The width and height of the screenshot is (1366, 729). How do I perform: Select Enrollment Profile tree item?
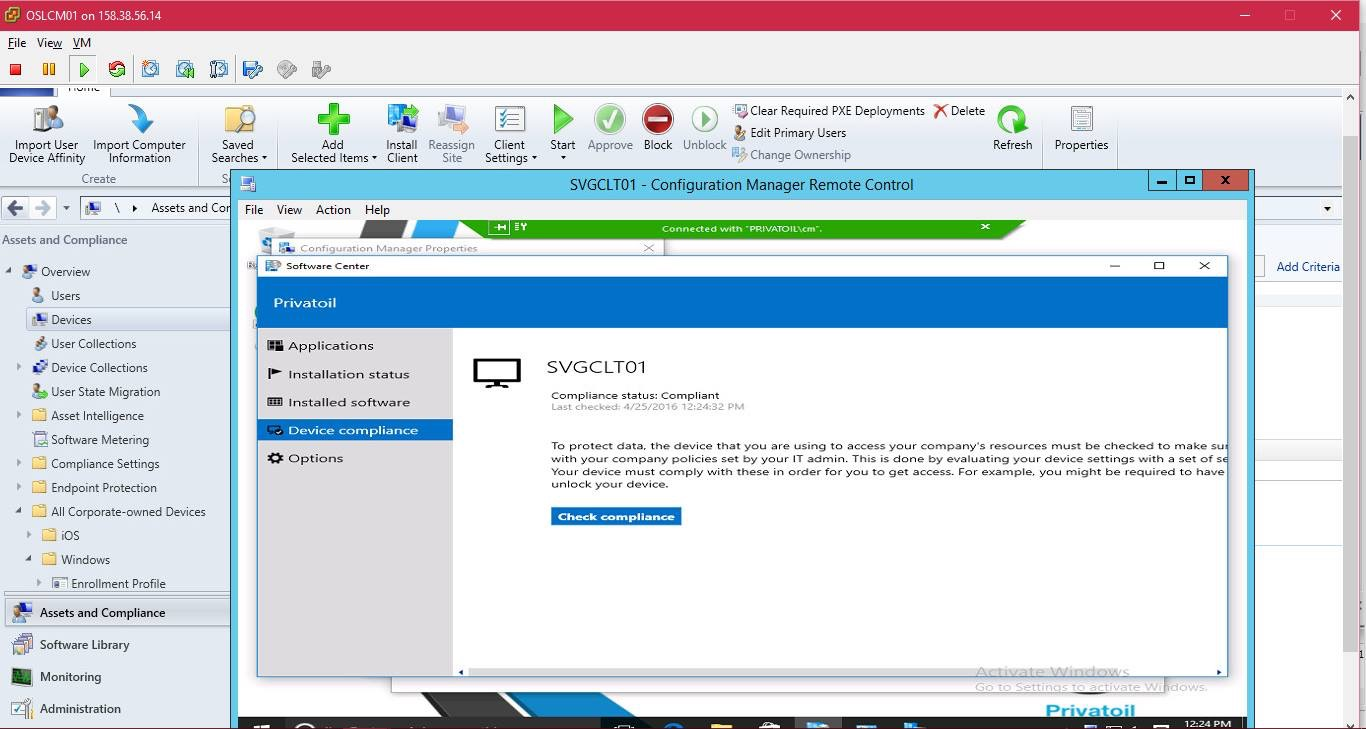(118, 584)
